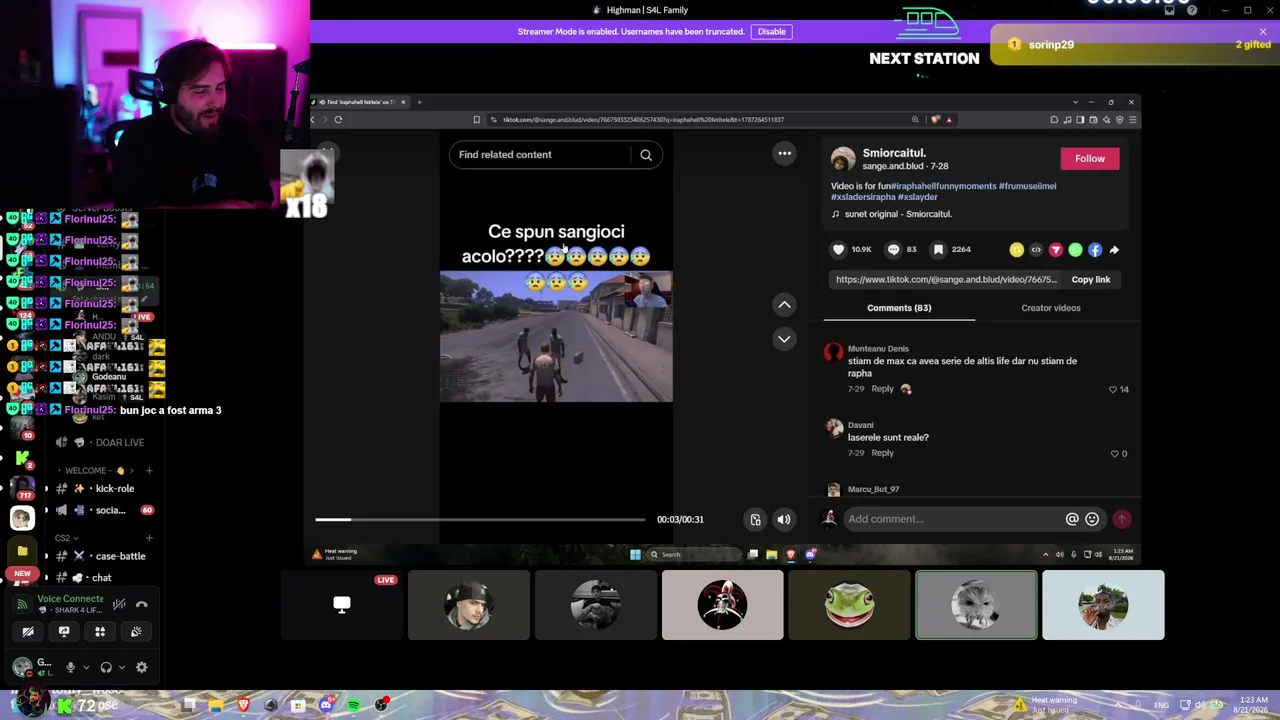Type in the Add comment field
Image resolution: width=1280 pixels, height=720 pixels.
pos(955,519)
